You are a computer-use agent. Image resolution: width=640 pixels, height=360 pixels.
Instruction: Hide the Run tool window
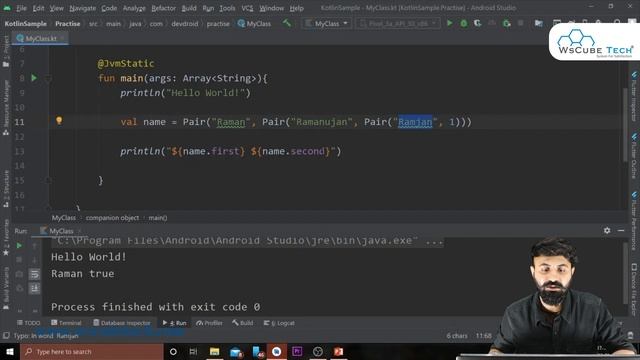pos(621,231)
